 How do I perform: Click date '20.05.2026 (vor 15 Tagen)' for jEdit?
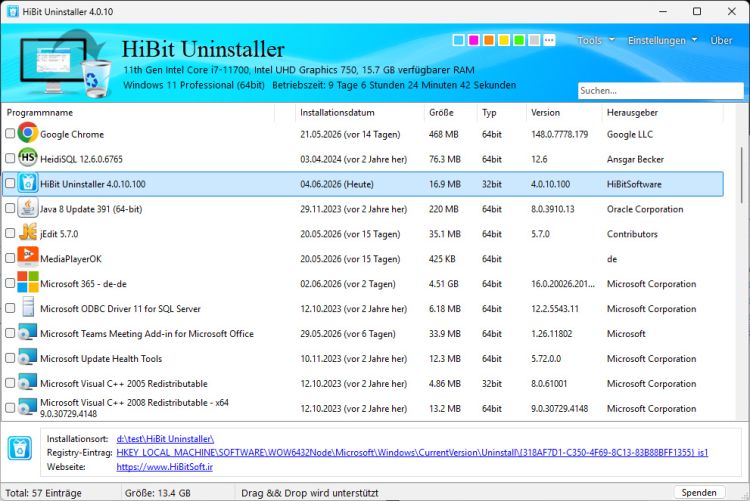[350, 234]
